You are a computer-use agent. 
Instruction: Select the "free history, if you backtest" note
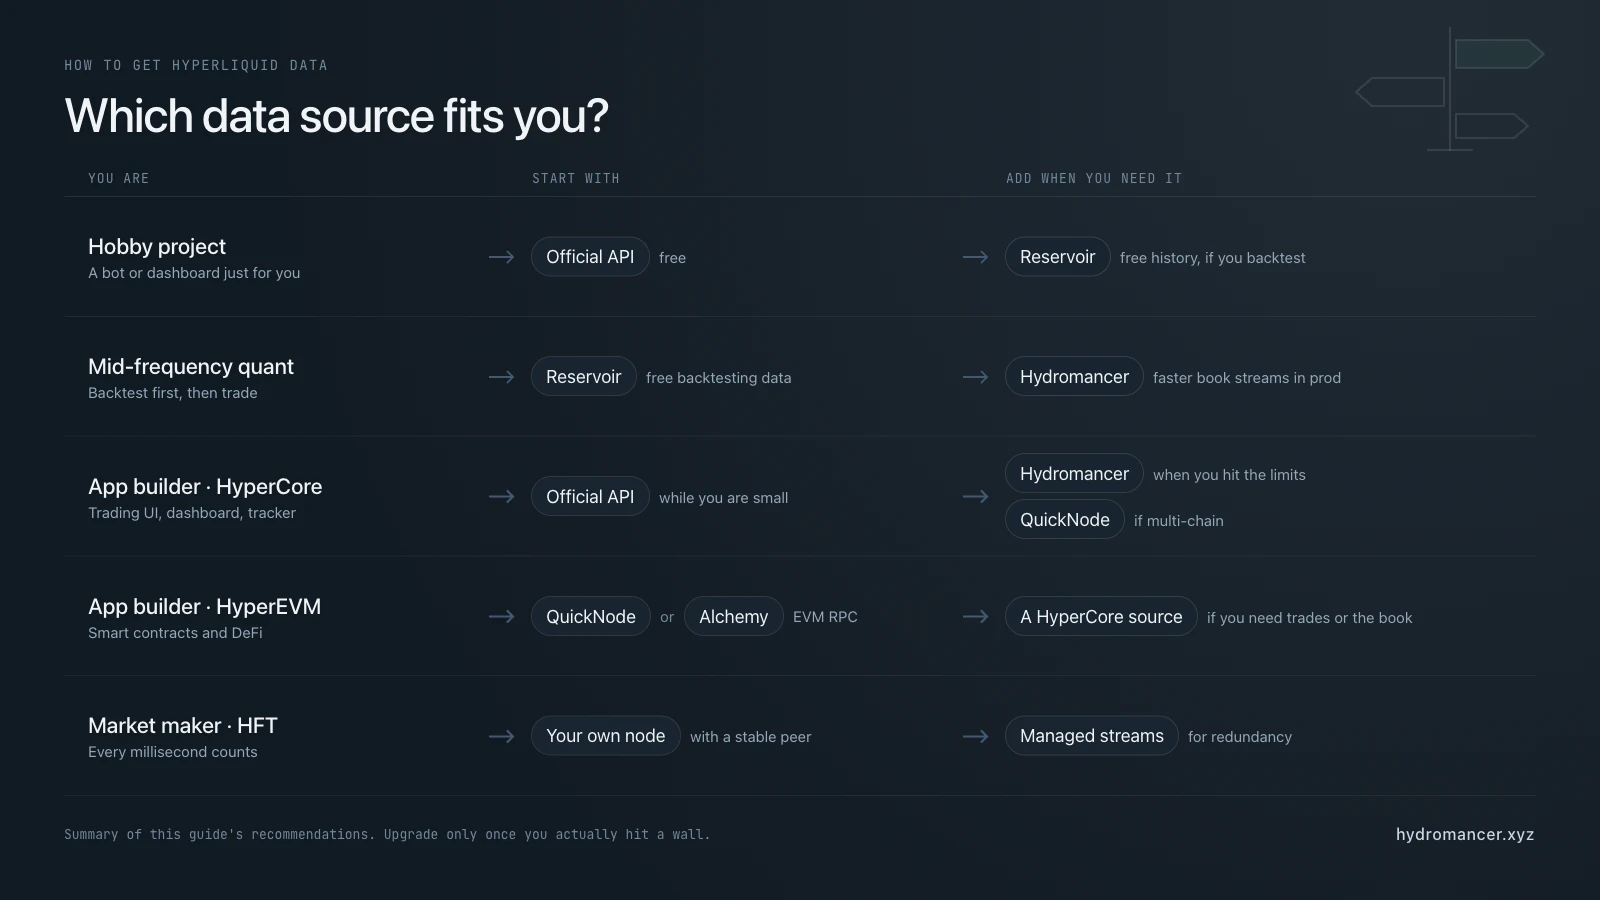[x=1213, y=258]
